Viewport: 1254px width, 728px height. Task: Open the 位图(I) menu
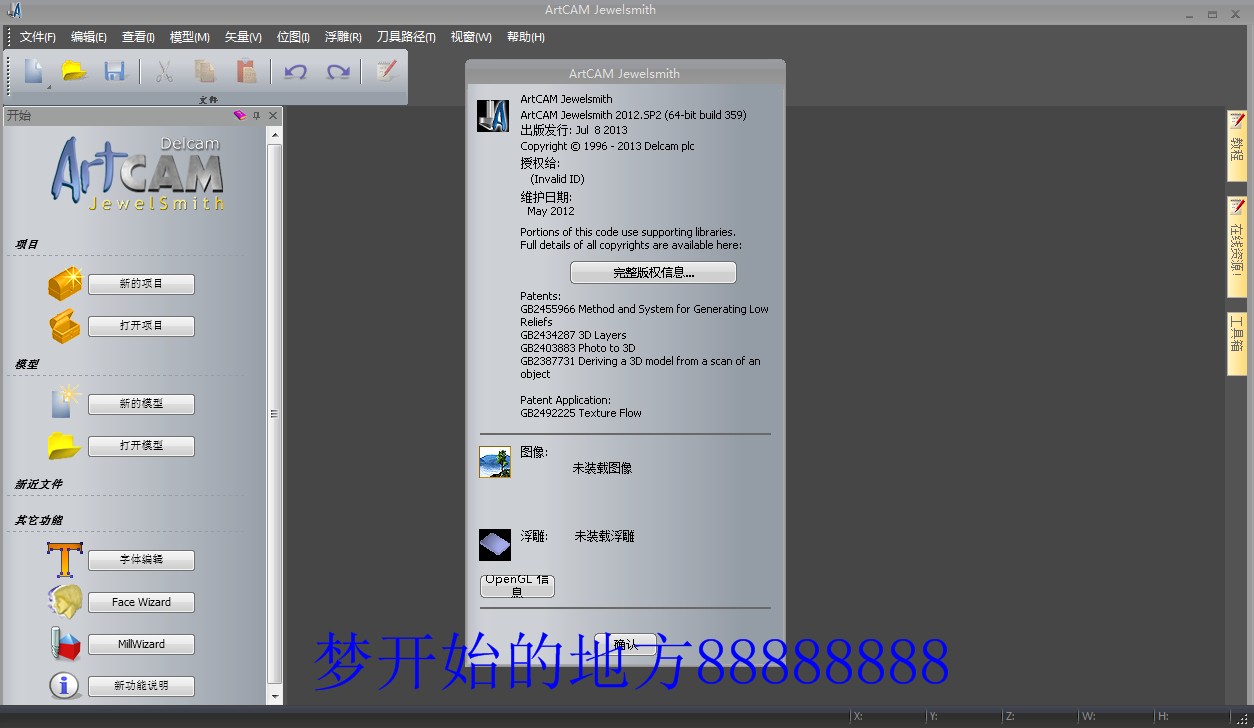[293, 37]
